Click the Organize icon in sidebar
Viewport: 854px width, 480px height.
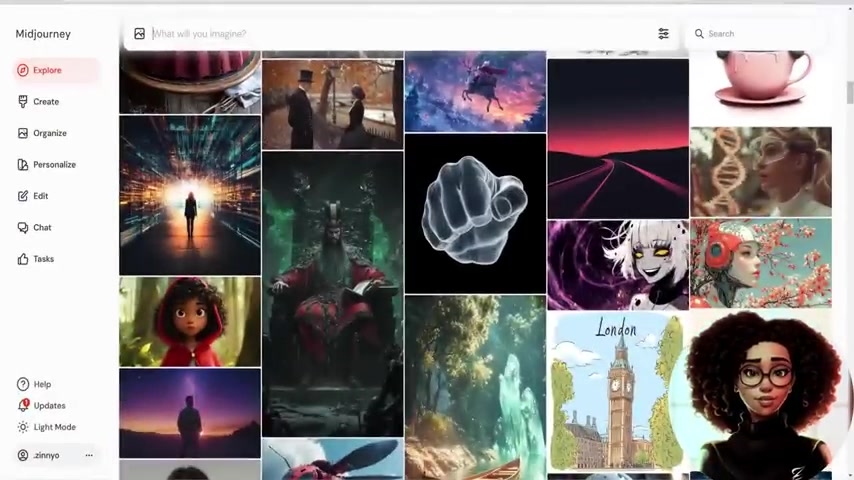(23, 133)
